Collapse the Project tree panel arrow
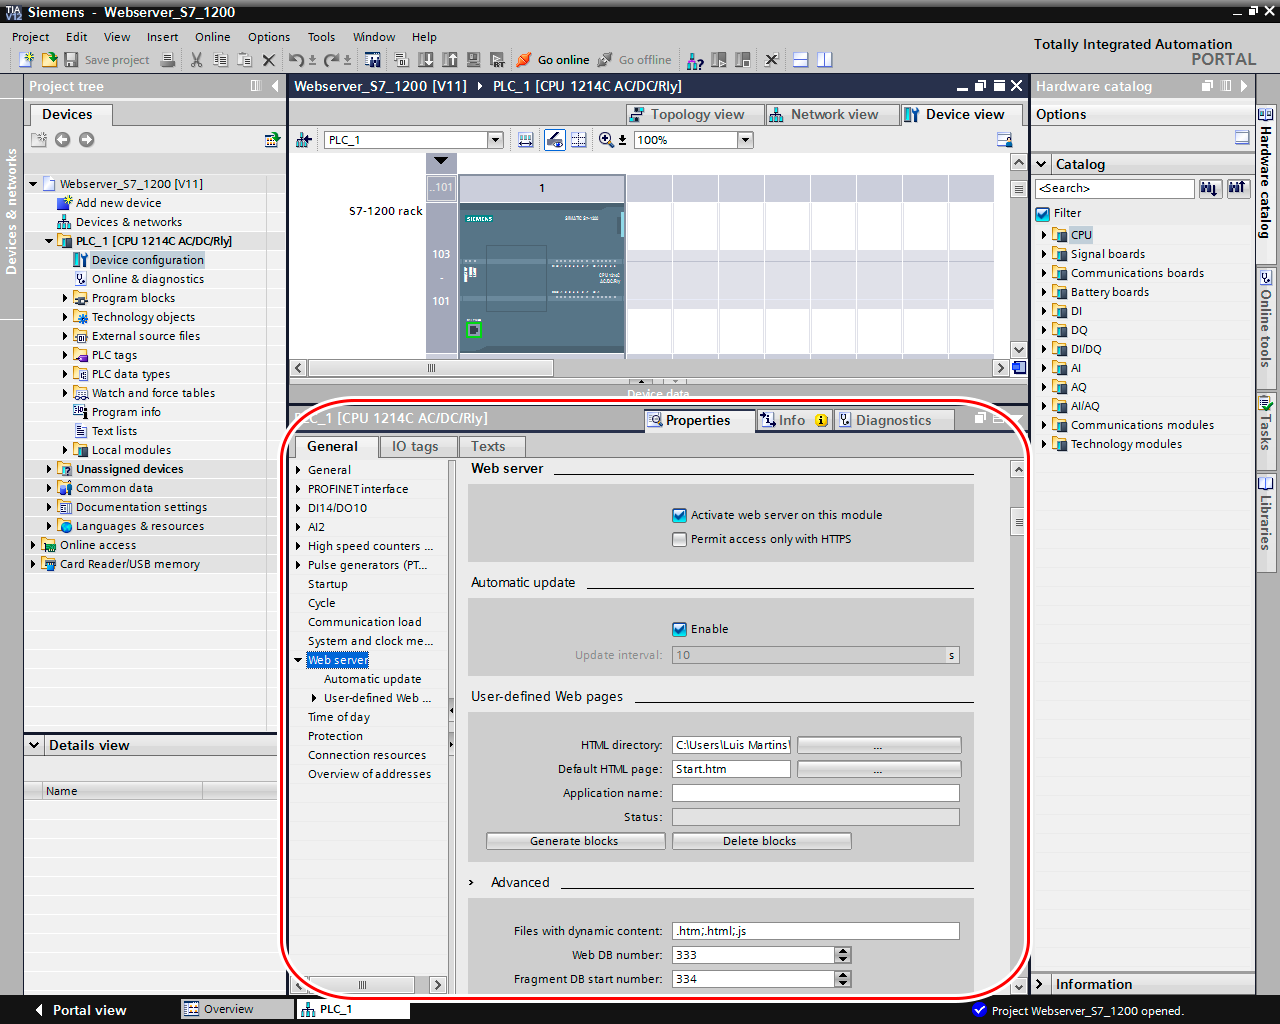This screenshot has height=1024, width=1280. point(275,86)
